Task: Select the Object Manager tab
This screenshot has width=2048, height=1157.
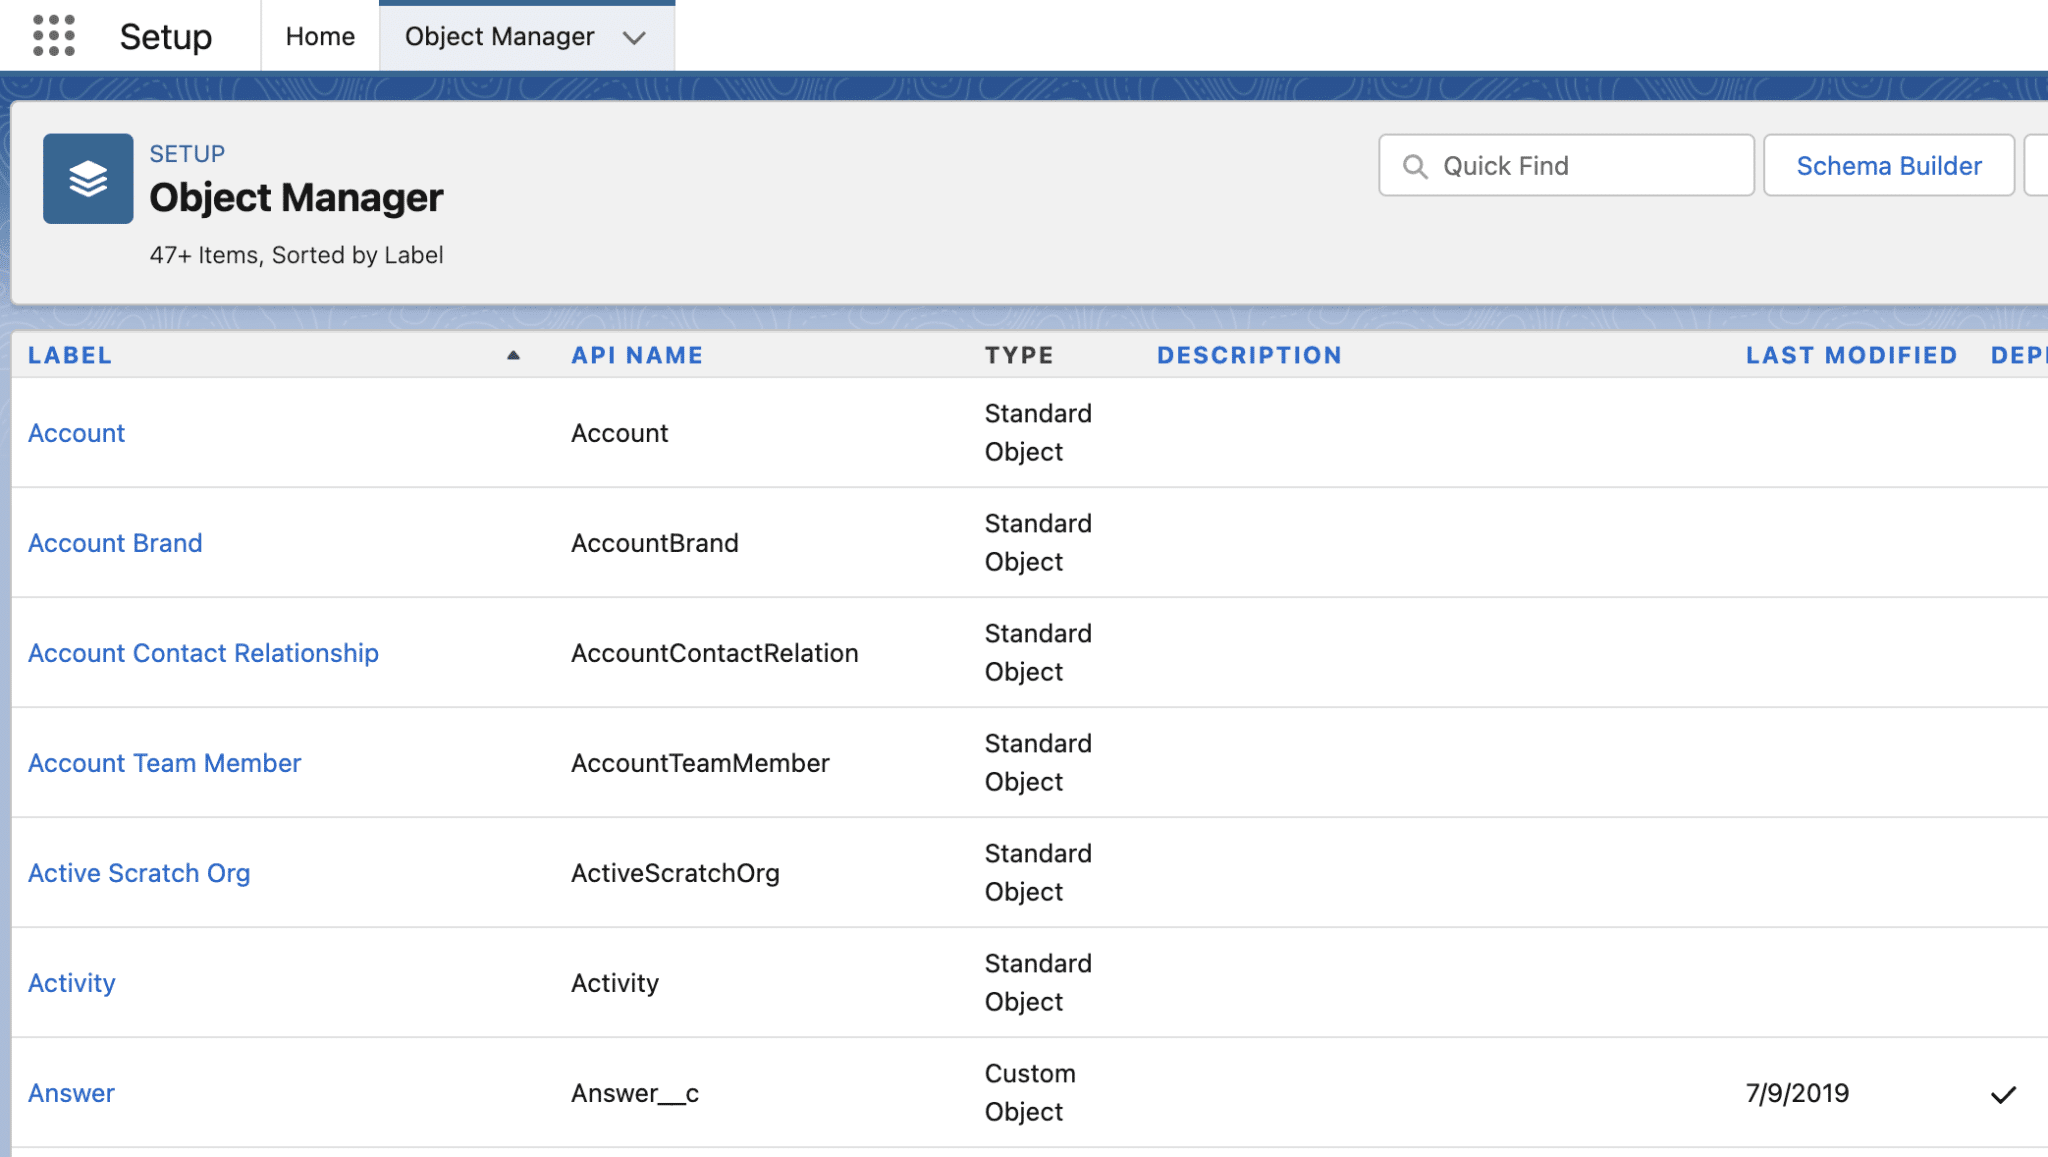Action: pyautogui.click(x=499, y=36)
